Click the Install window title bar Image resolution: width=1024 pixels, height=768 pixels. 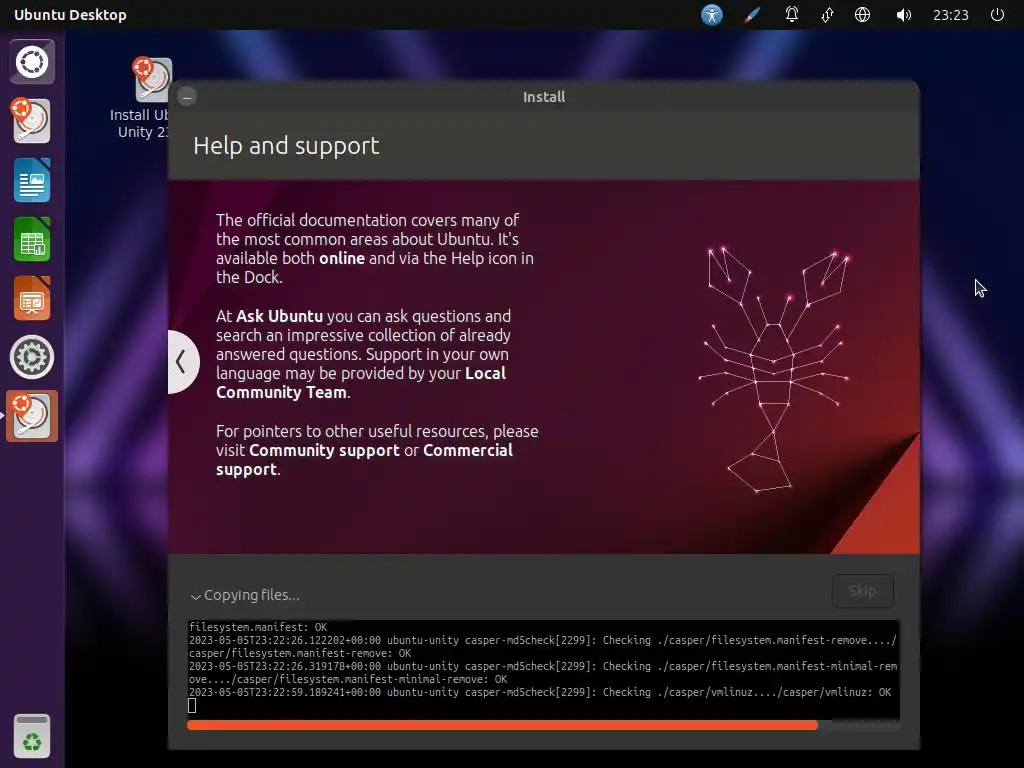[x=543, y=97]
